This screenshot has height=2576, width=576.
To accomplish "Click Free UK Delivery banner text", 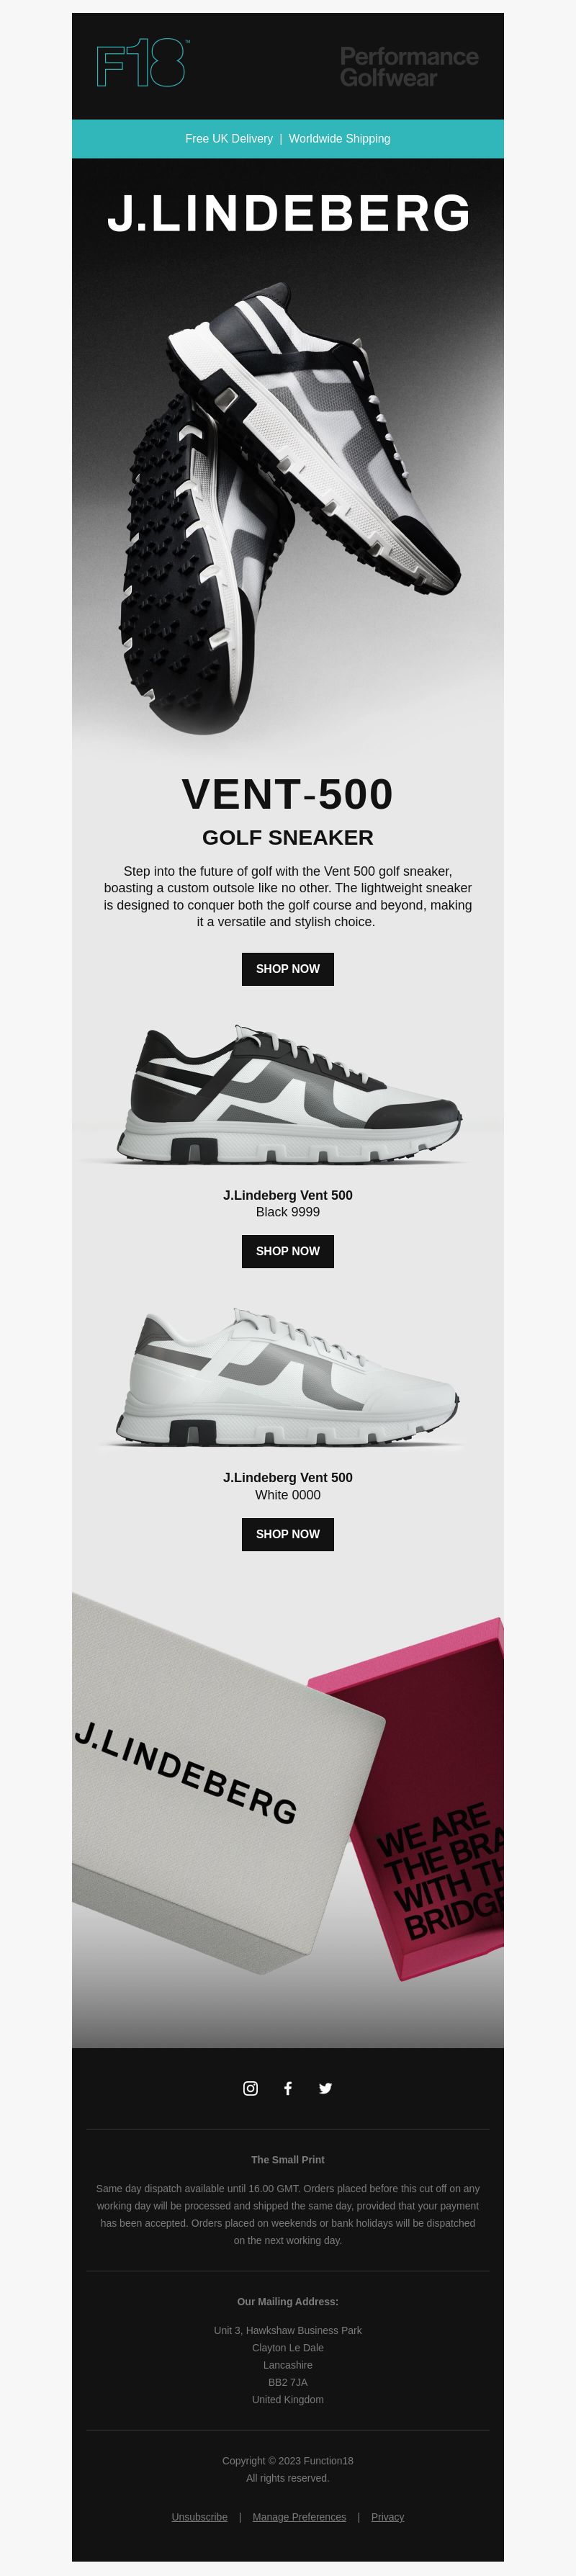I will (229, 139).
